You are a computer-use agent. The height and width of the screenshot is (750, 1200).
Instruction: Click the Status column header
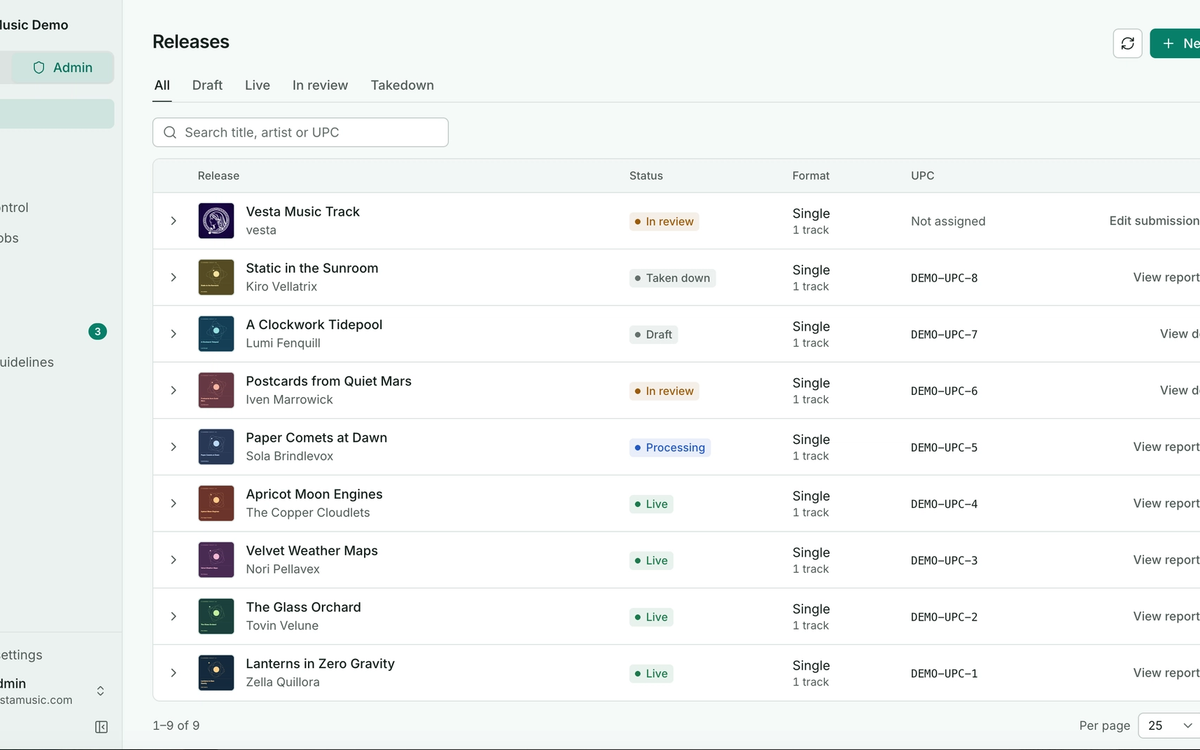646,176
